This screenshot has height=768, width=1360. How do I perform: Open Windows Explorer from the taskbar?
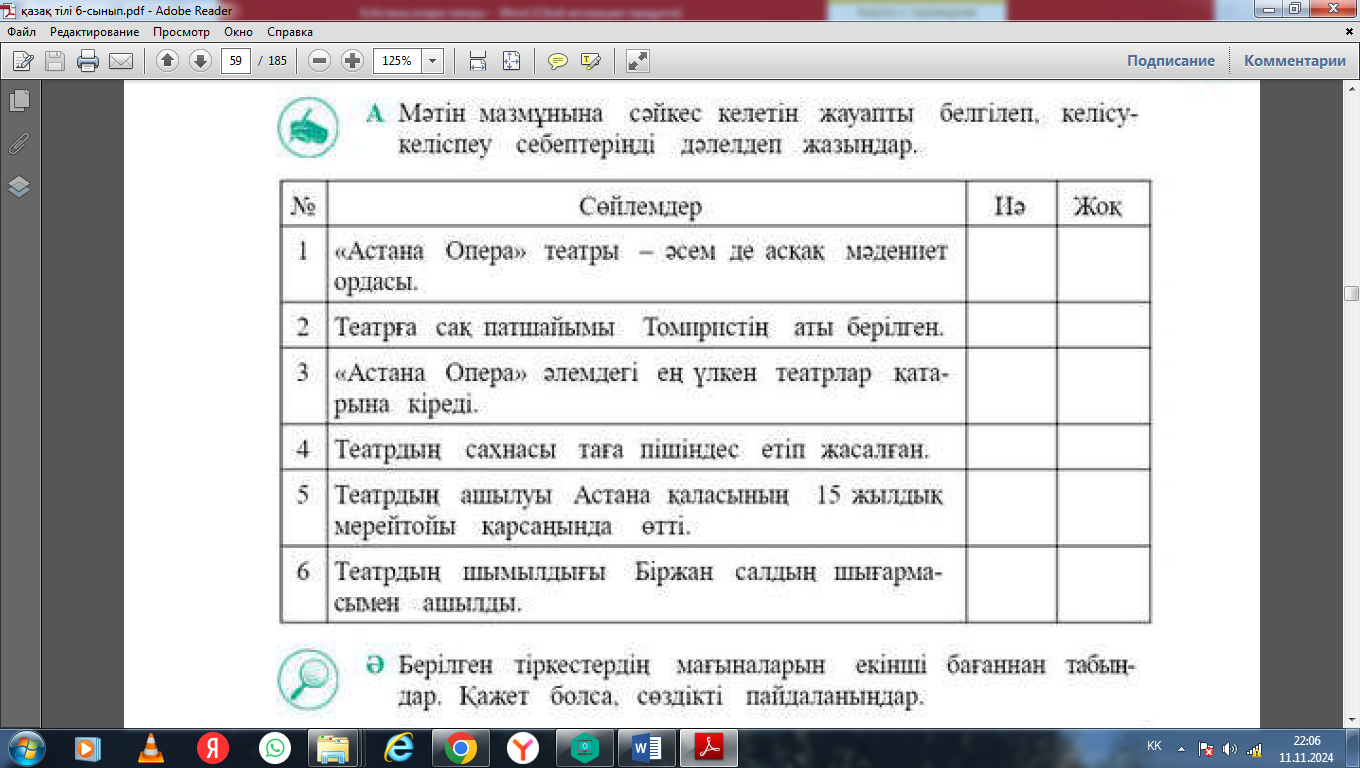[334, 747]
